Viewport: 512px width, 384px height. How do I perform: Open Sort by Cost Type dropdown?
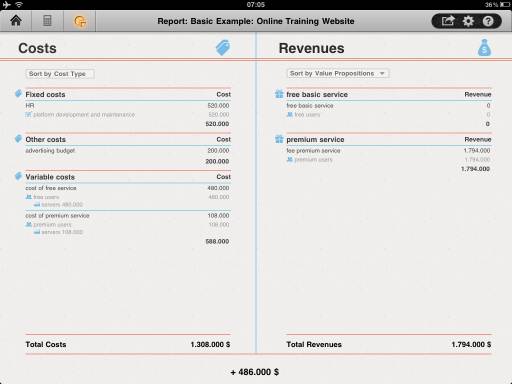(60, 74)
